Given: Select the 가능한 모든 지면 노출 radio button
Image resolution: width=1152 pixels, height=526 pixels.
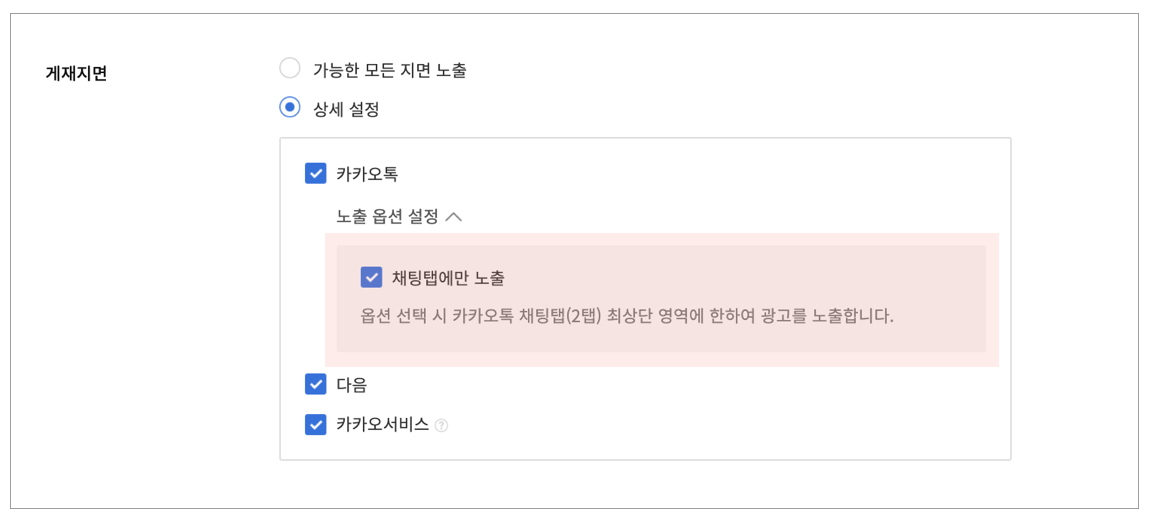Looking at the screenshot, I should pyautogui.click(x=290, y=69).
